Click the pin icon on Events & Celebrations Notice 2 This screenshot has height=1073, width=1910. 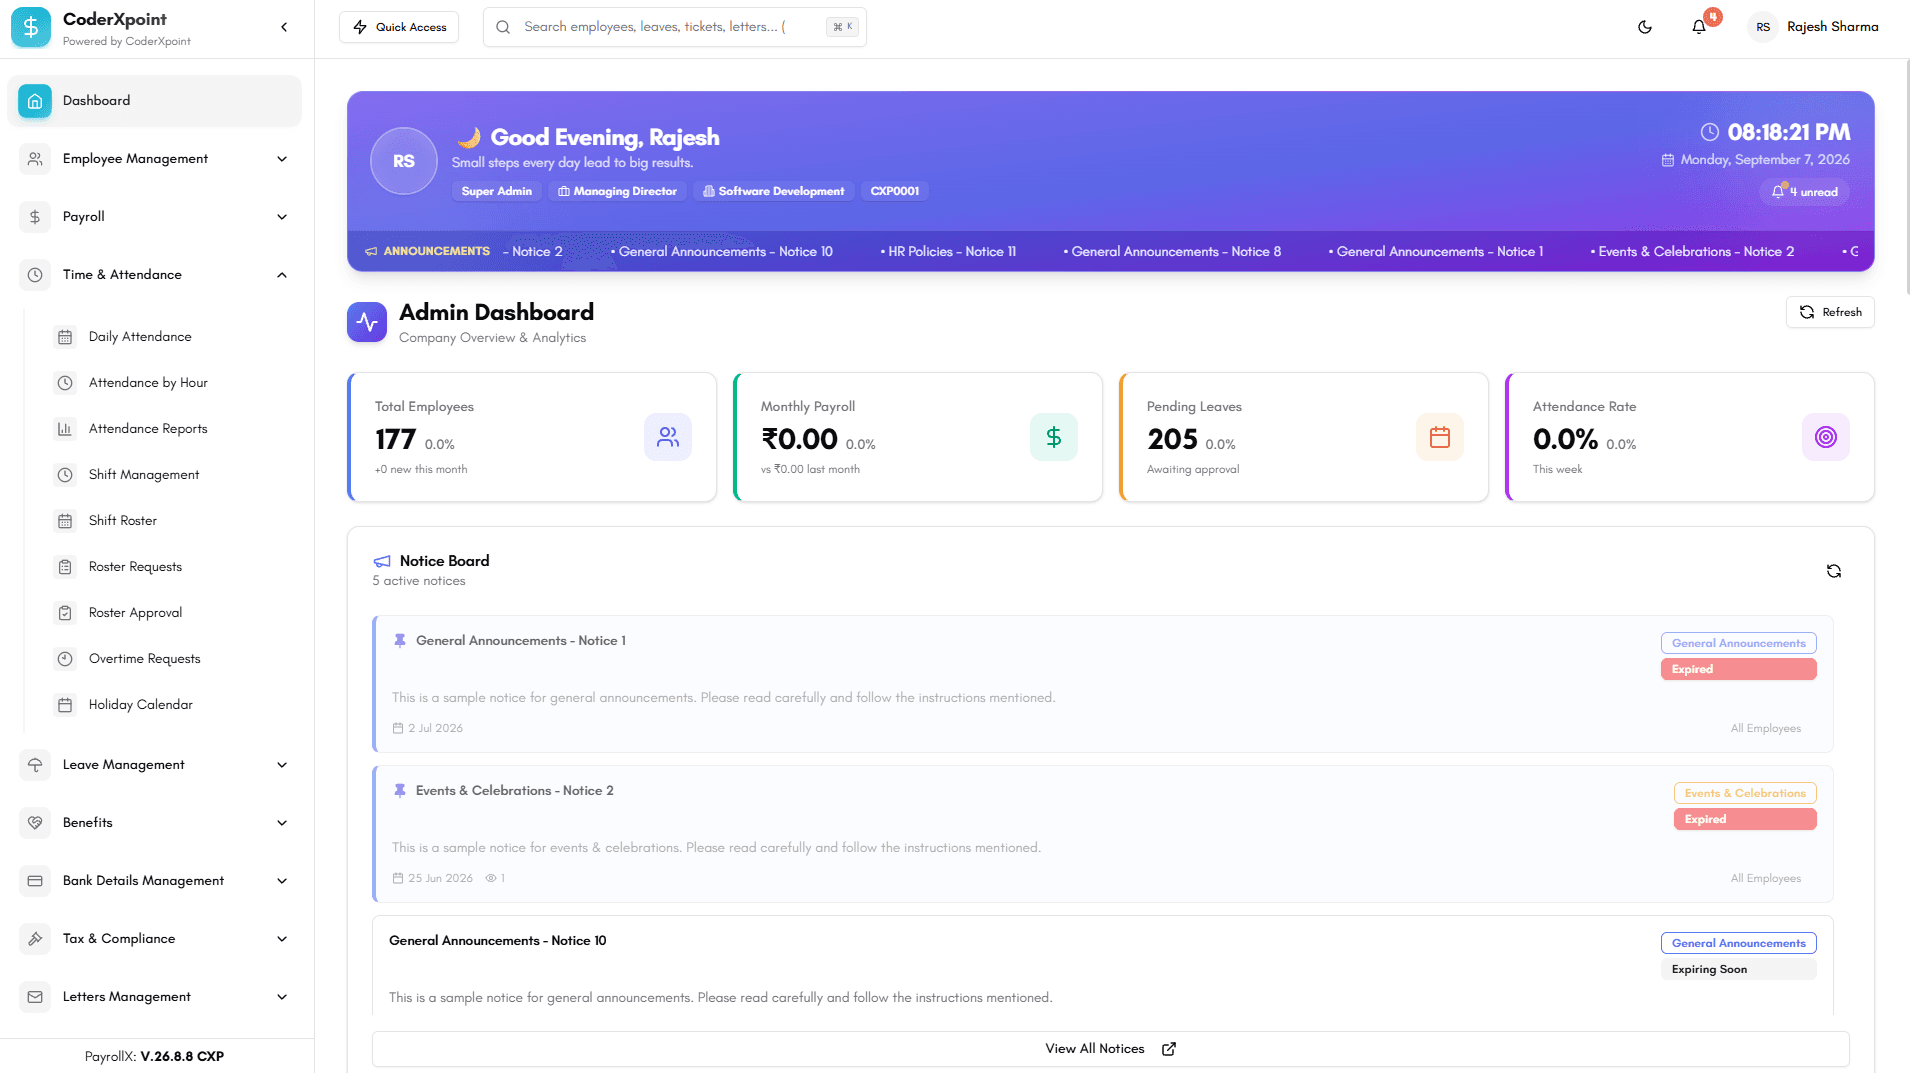point(400,791)
